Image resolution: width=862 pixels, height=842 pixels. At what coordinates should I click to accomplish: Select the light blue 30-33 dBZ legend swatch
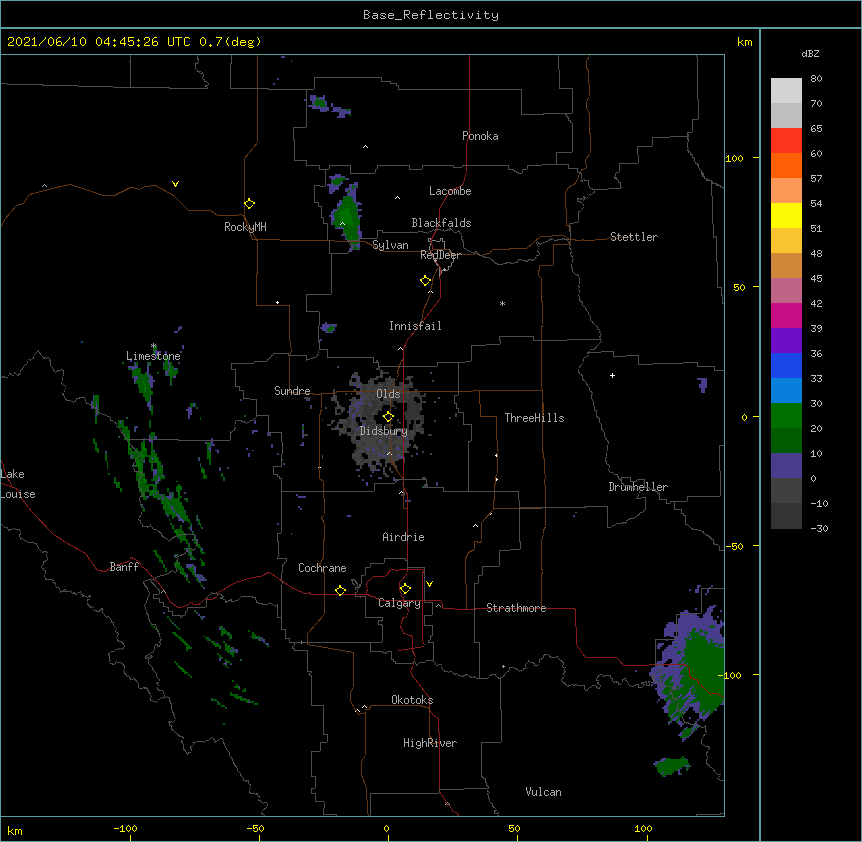(x=786, y=391)
